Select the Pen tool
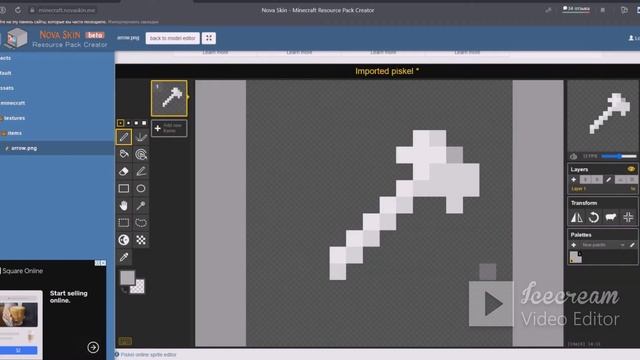The width and height of the screenshot is (640, 360). pos(124,137)
